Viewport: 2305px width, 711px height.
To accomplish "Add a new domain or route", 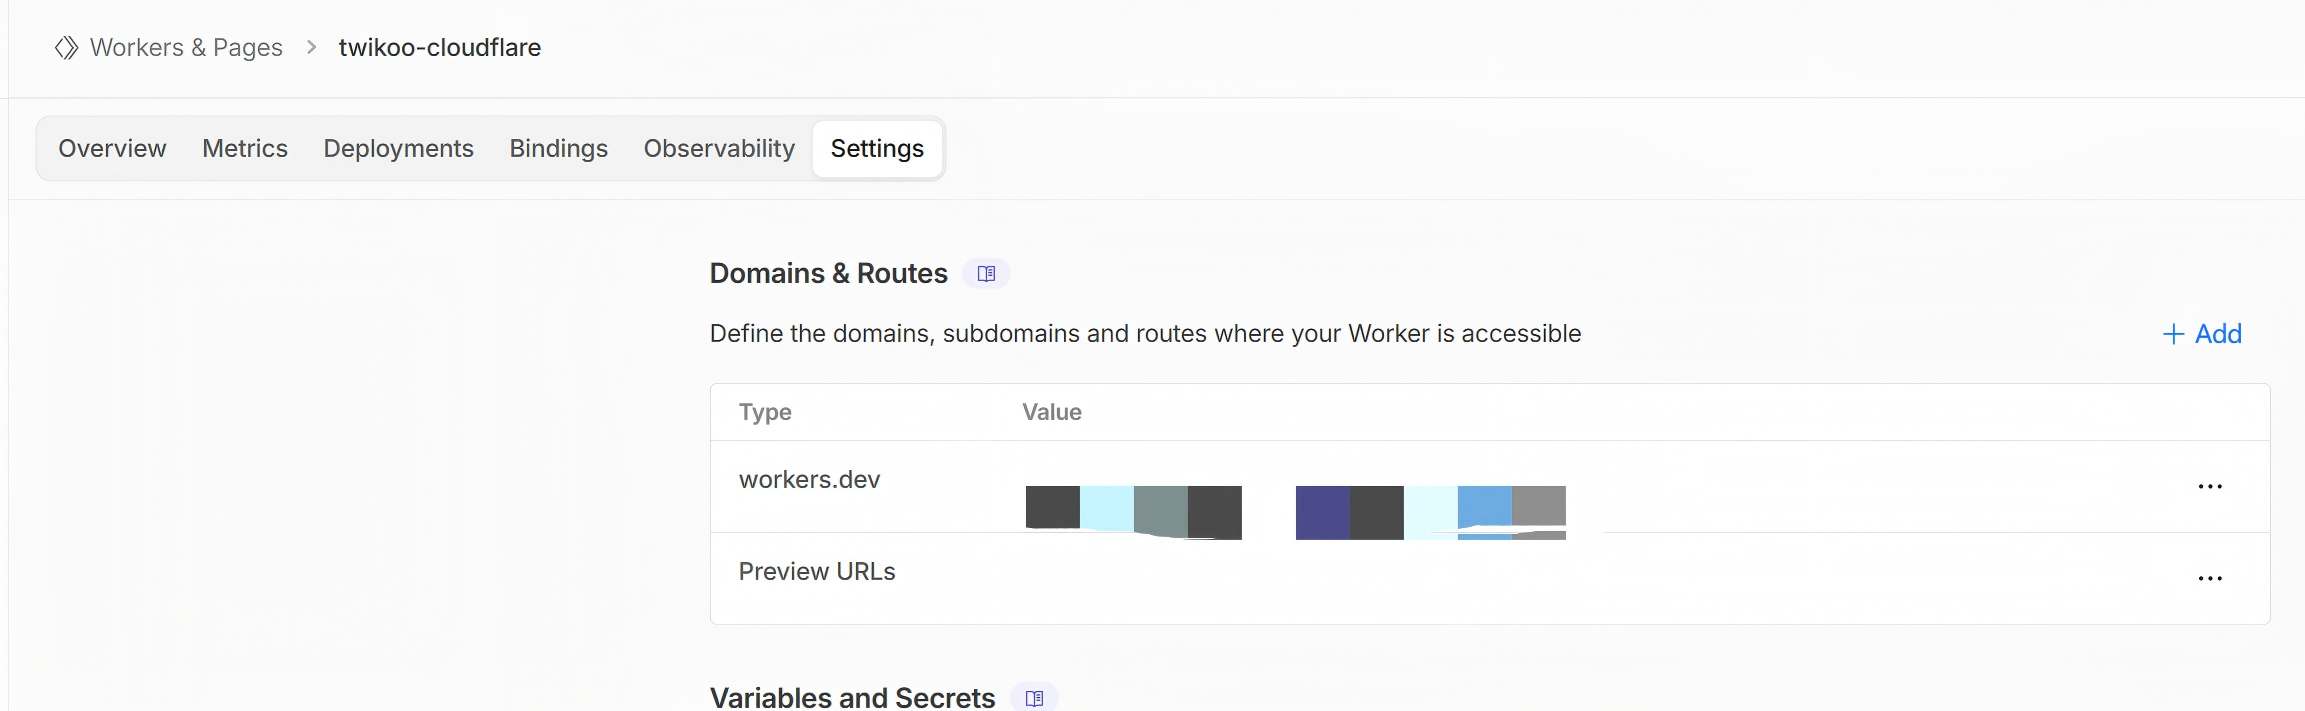I will [x=2202, y=334].
